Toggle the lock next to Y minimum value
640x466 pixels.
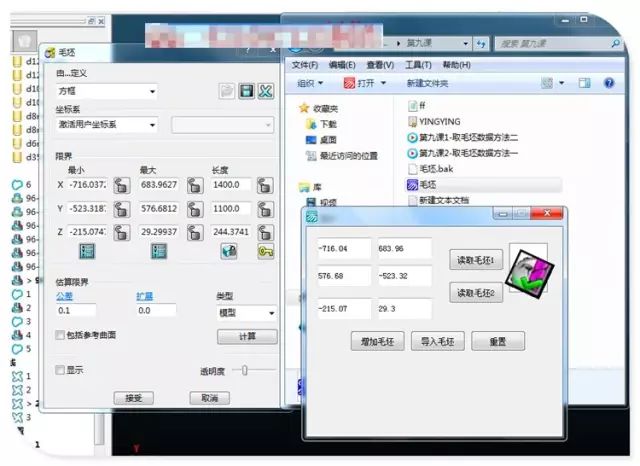[x=122, y=209]
